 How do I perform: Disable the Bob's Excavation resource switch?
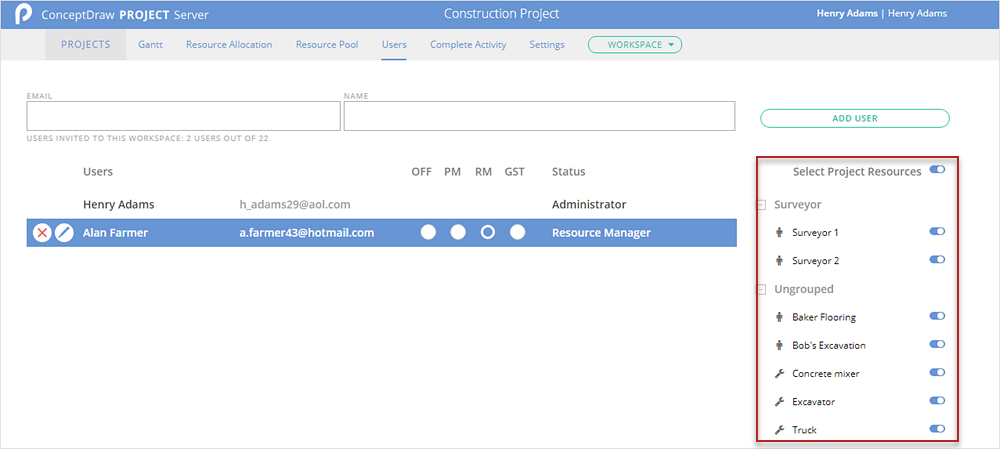click(937, 344)
